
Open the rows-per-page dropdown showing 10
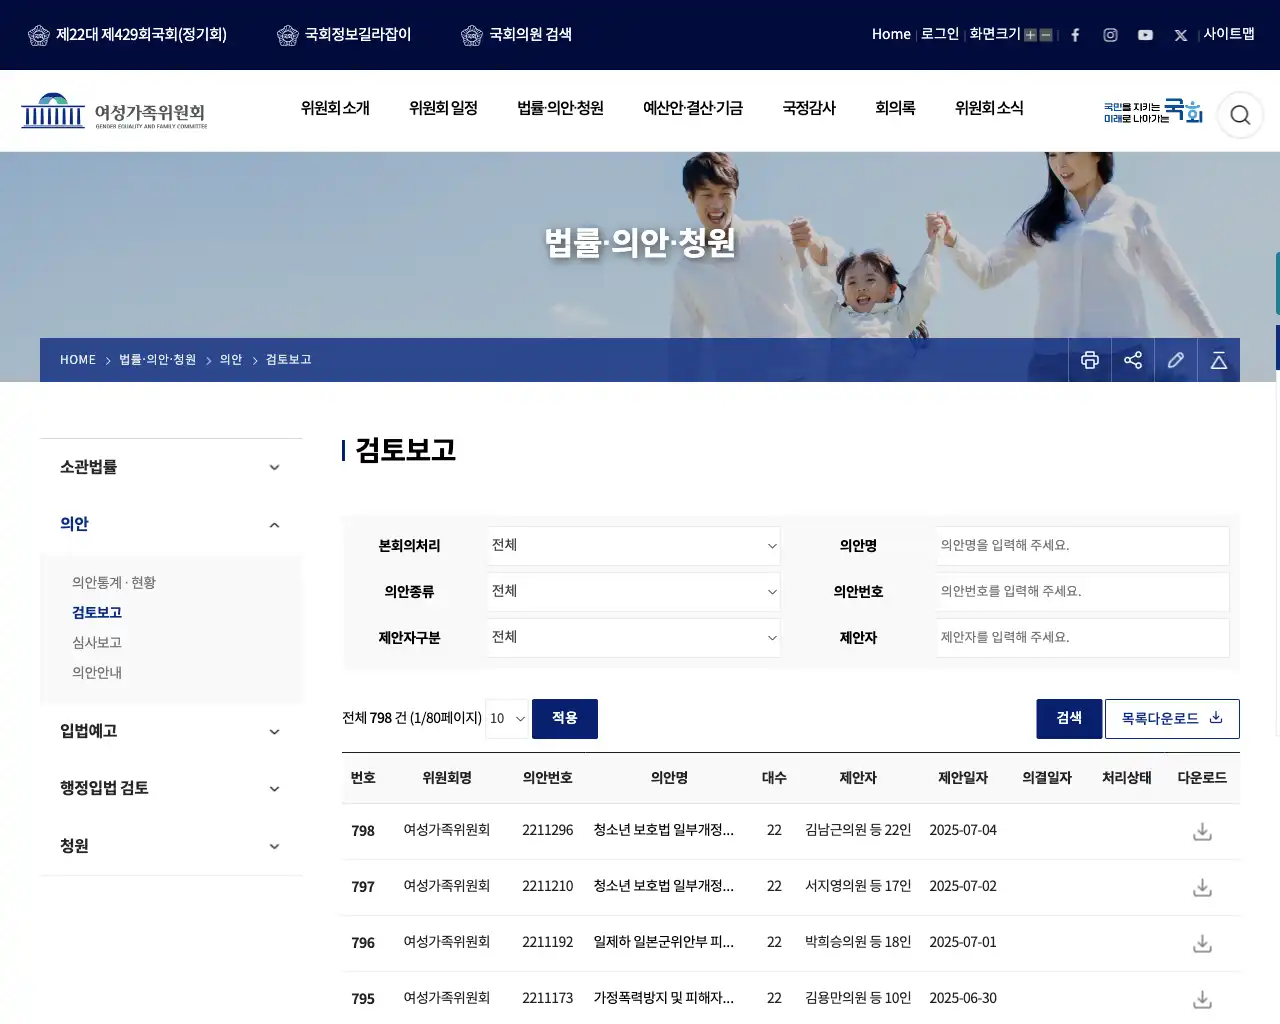click(507, 719)
